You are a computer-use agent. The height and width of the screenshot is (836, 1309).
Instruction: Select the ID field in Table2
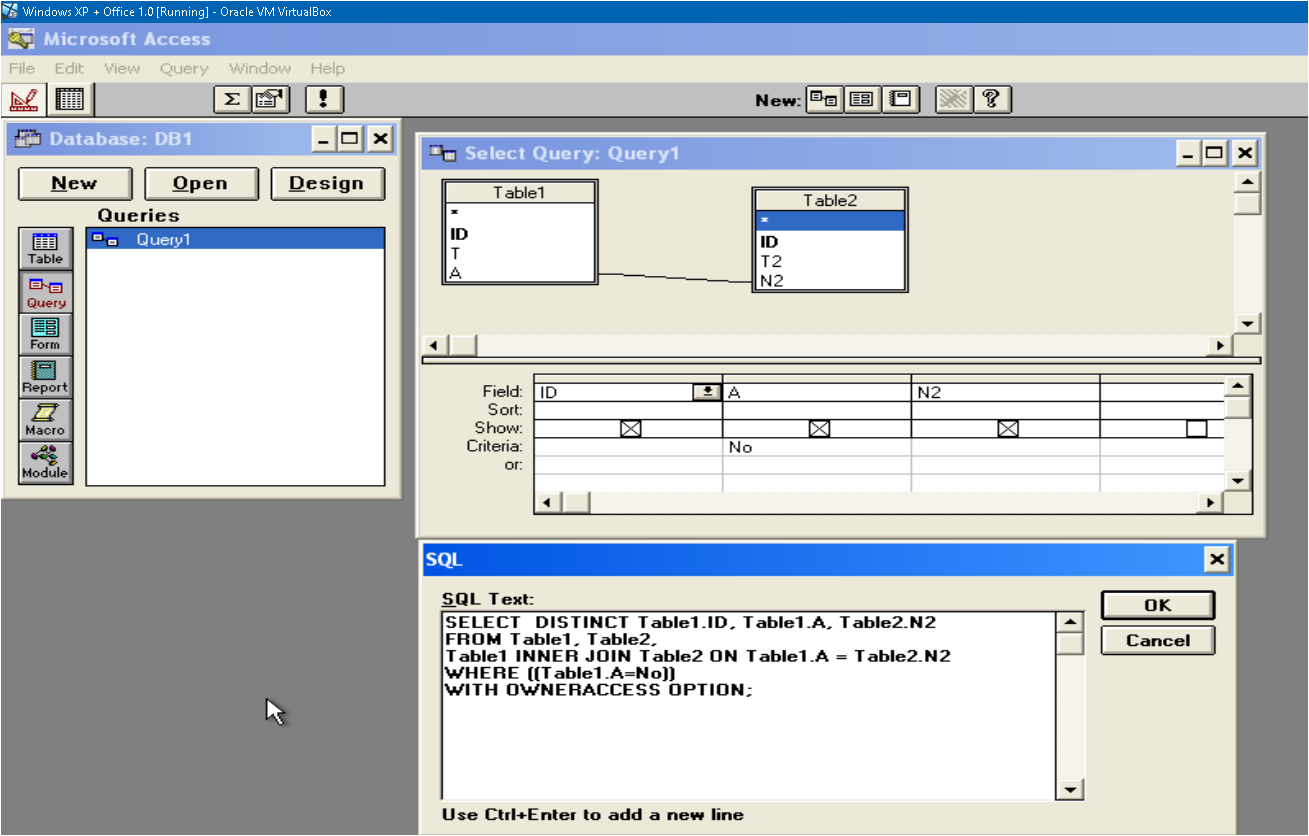pos(830,242)
